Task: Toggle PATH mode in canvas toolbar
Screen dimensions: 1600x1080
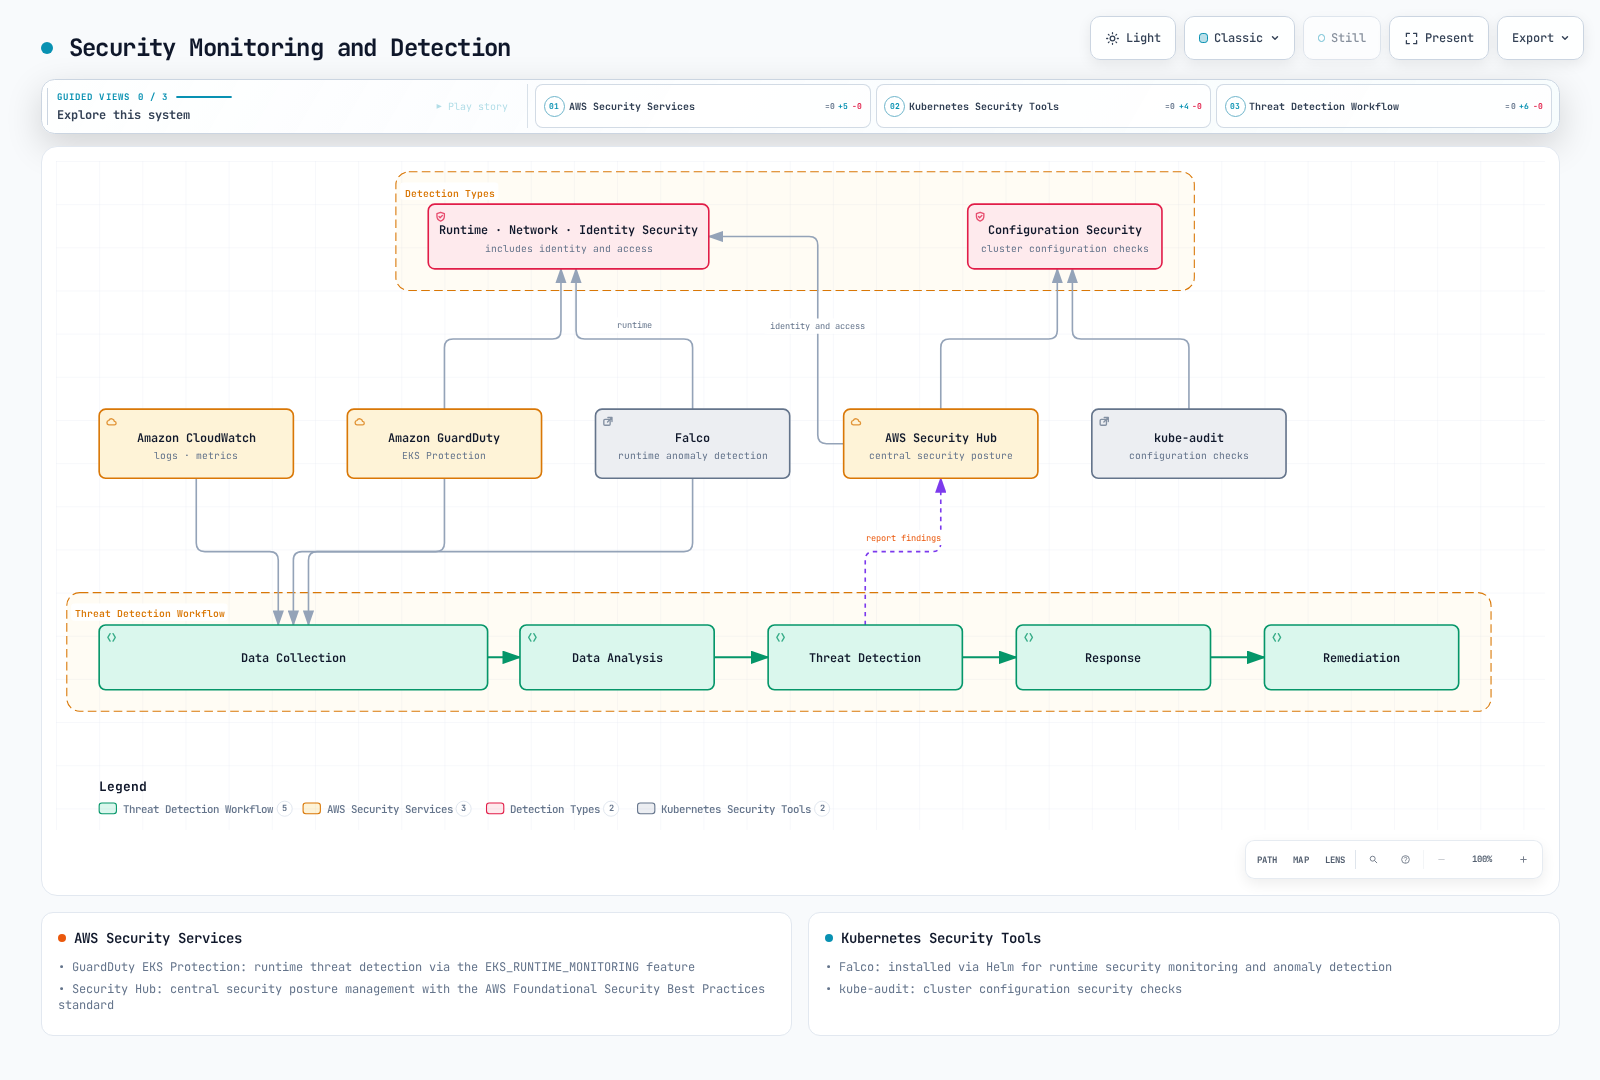Action: pos(1267,860)
